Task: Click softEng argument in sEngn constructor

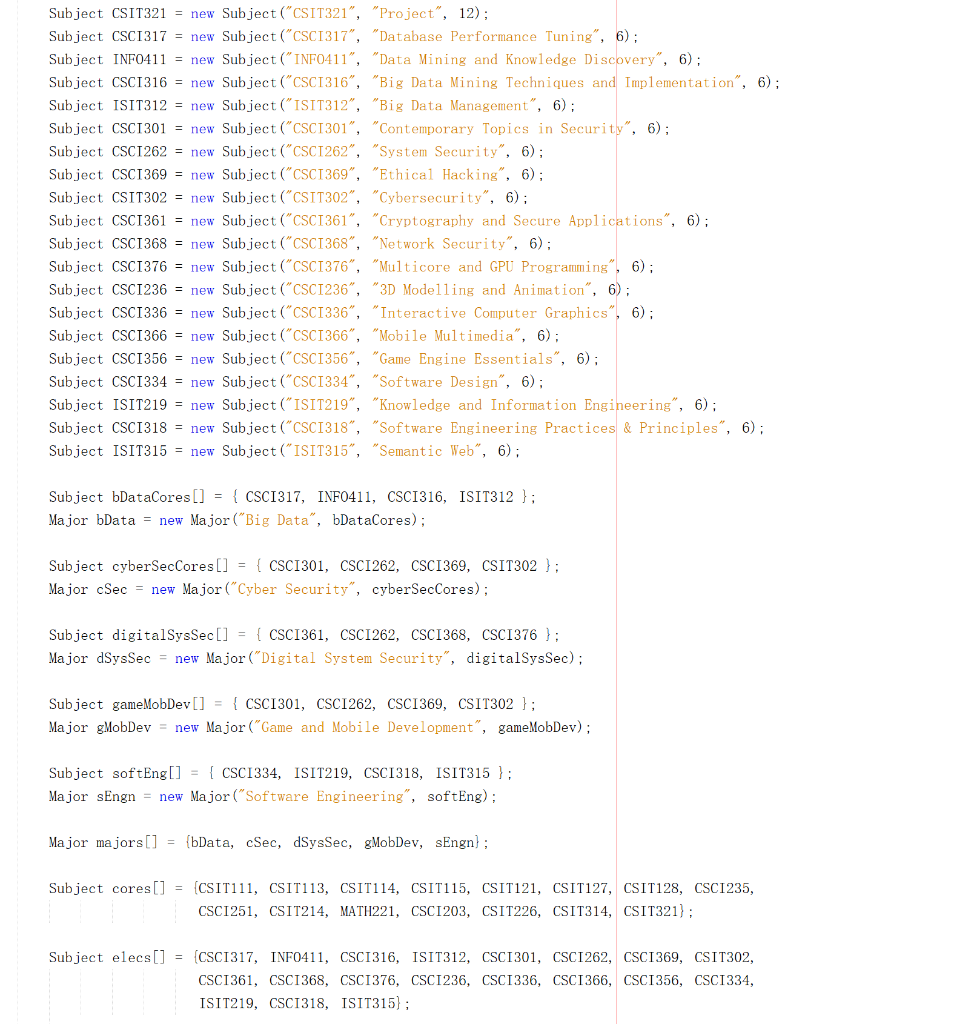Action: point(455,797)
